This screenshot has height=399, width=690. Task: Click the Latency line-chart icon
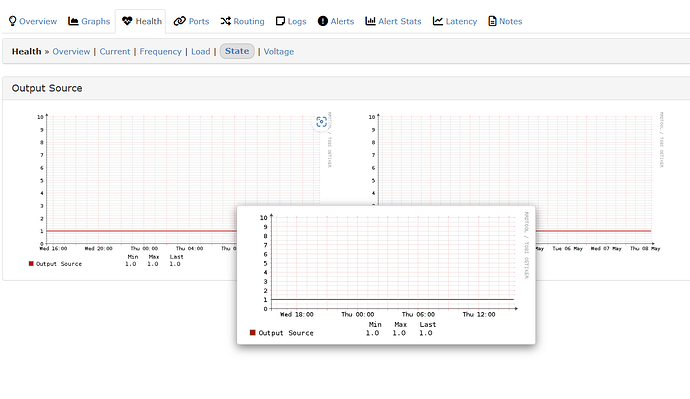438,21
